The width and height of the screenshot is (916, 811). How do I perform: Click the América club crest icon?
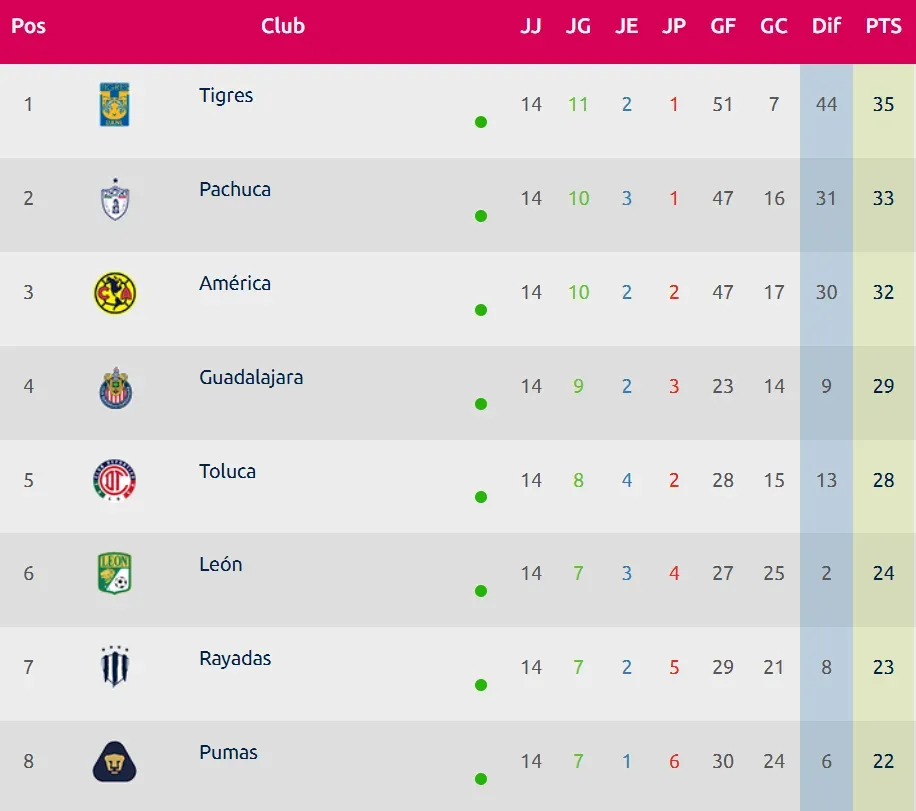click(x=115, y=293)
